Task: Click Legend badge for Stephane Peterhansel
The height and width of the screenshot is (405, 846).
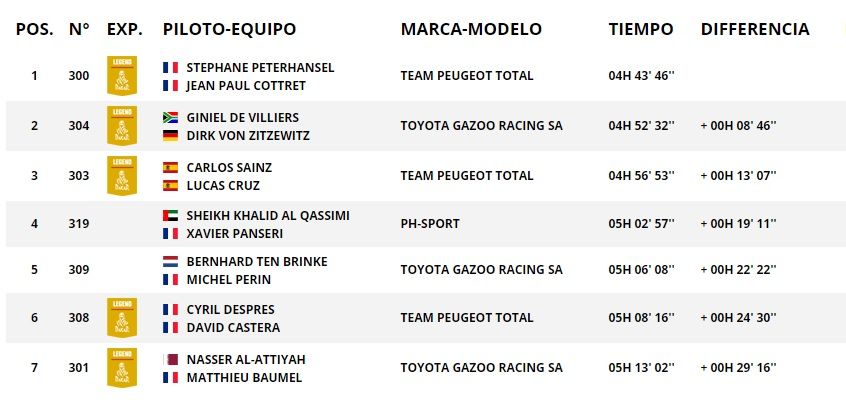Action: (121, 76)
